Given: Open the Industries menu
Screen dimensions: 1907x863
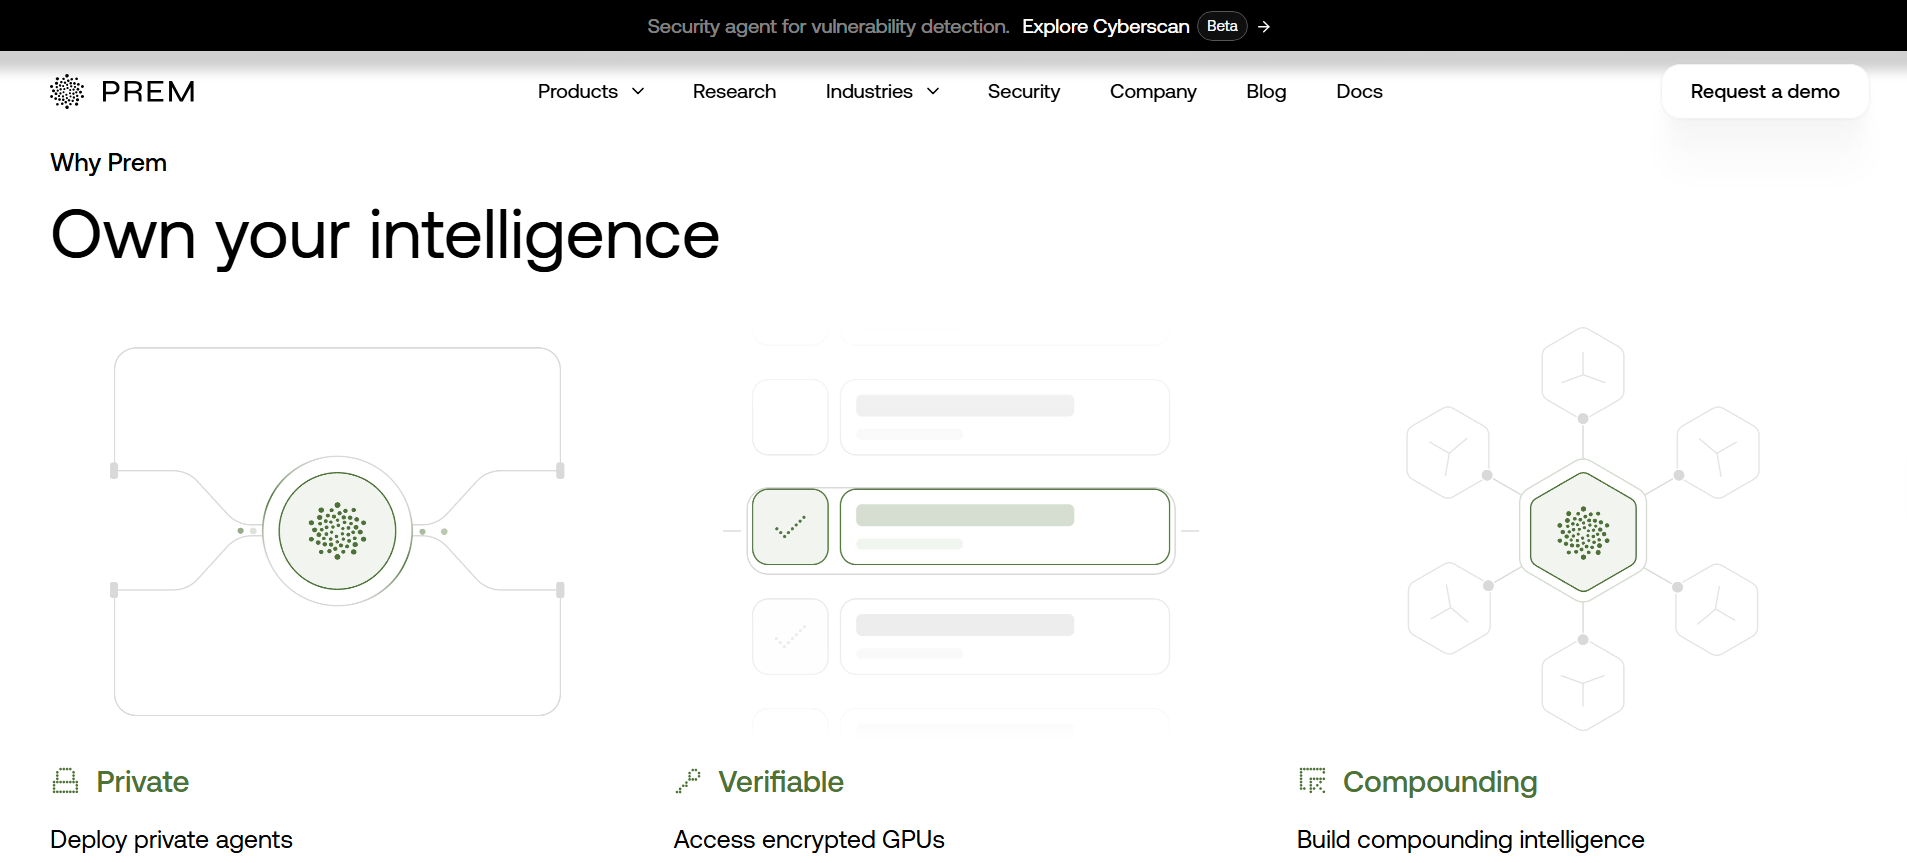Looking at the screenshot, I should 883,92.
